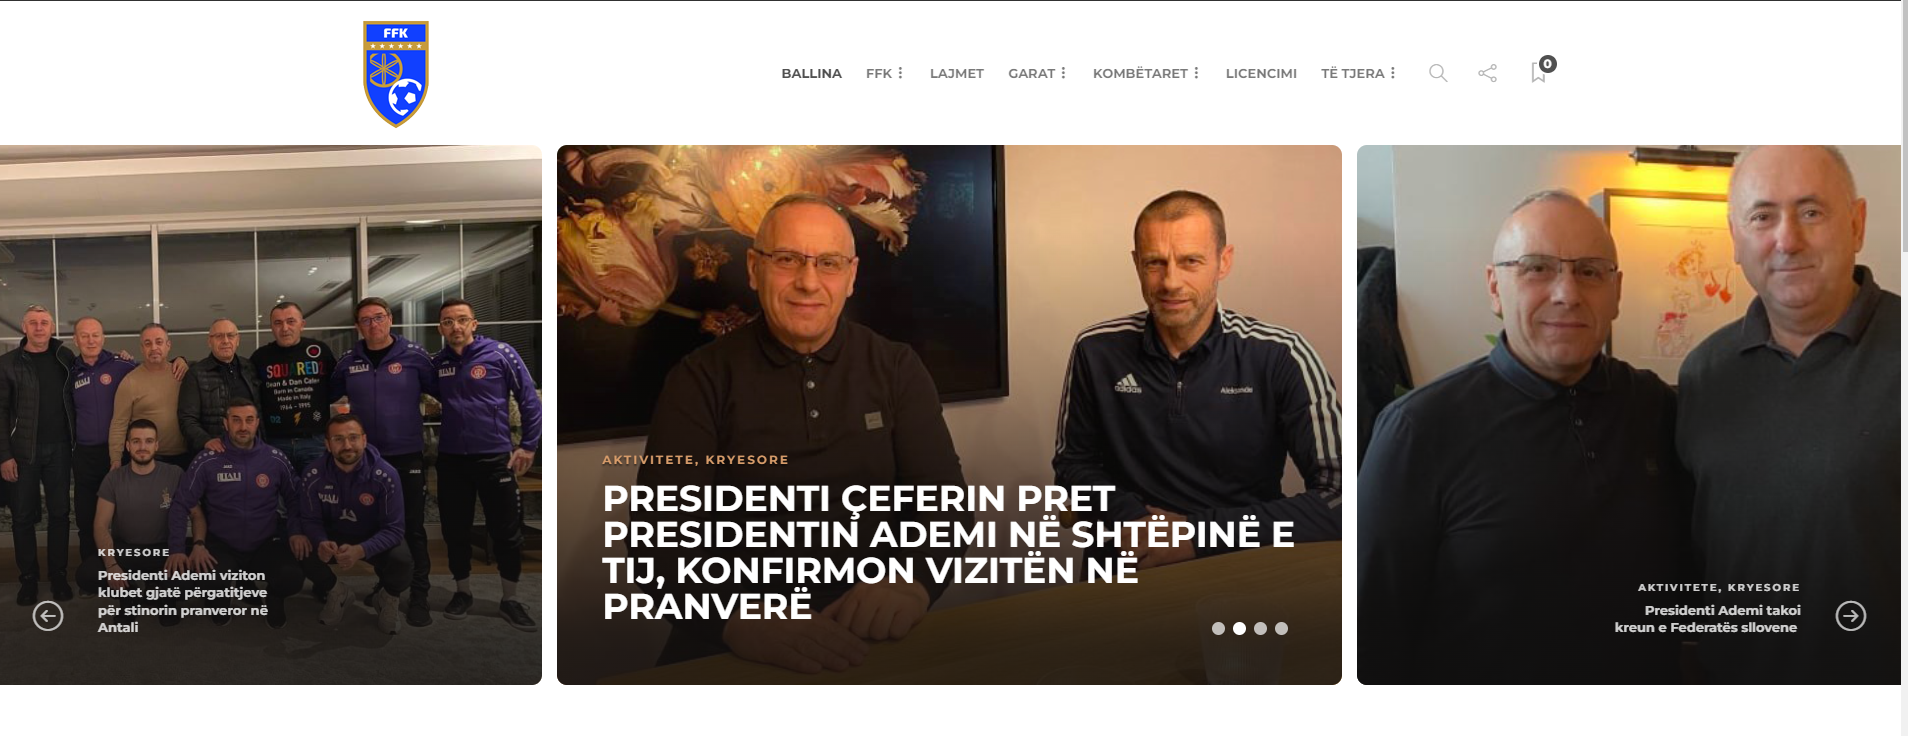Open the BALLINA menu item

click(811, 73)
